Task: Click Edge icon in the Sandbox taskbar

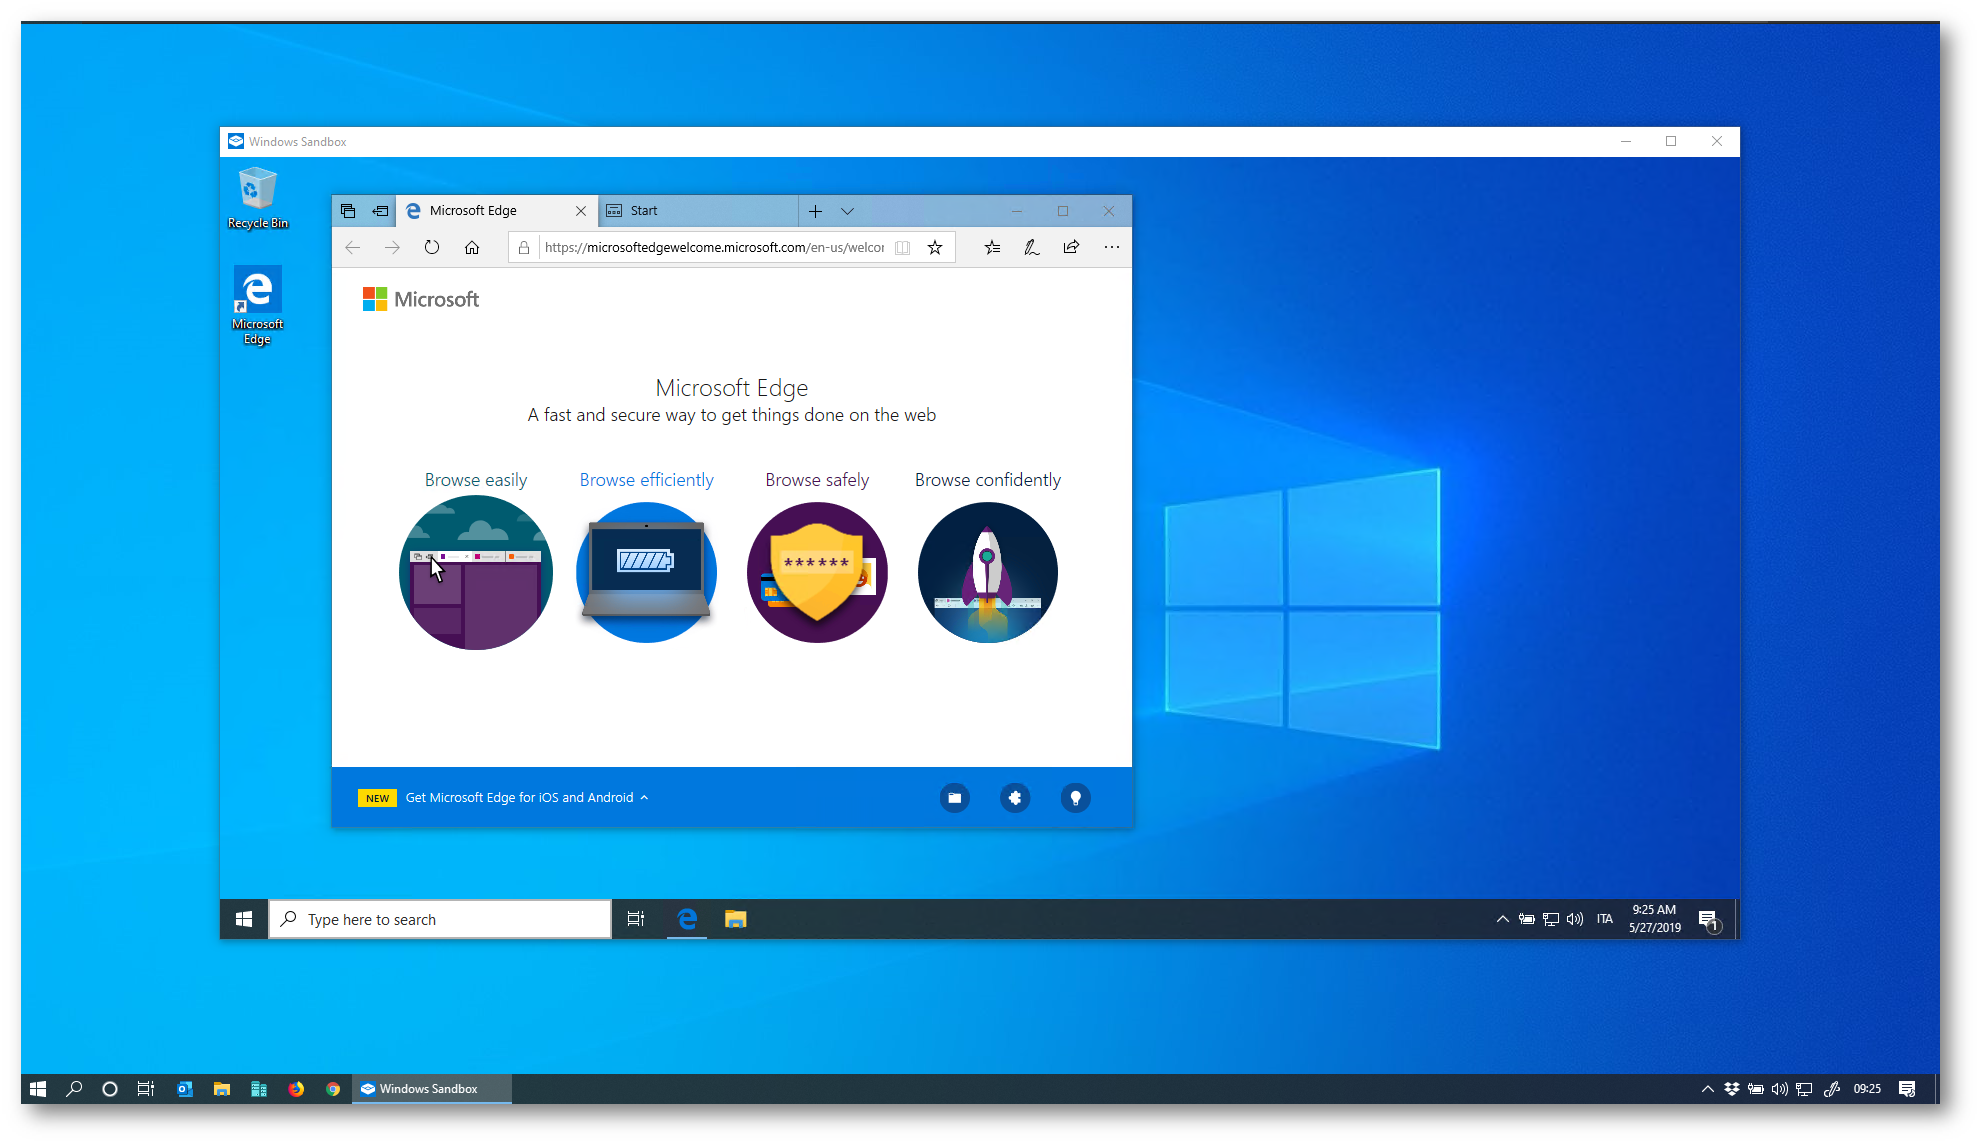Action: click(x=687, y=919)
